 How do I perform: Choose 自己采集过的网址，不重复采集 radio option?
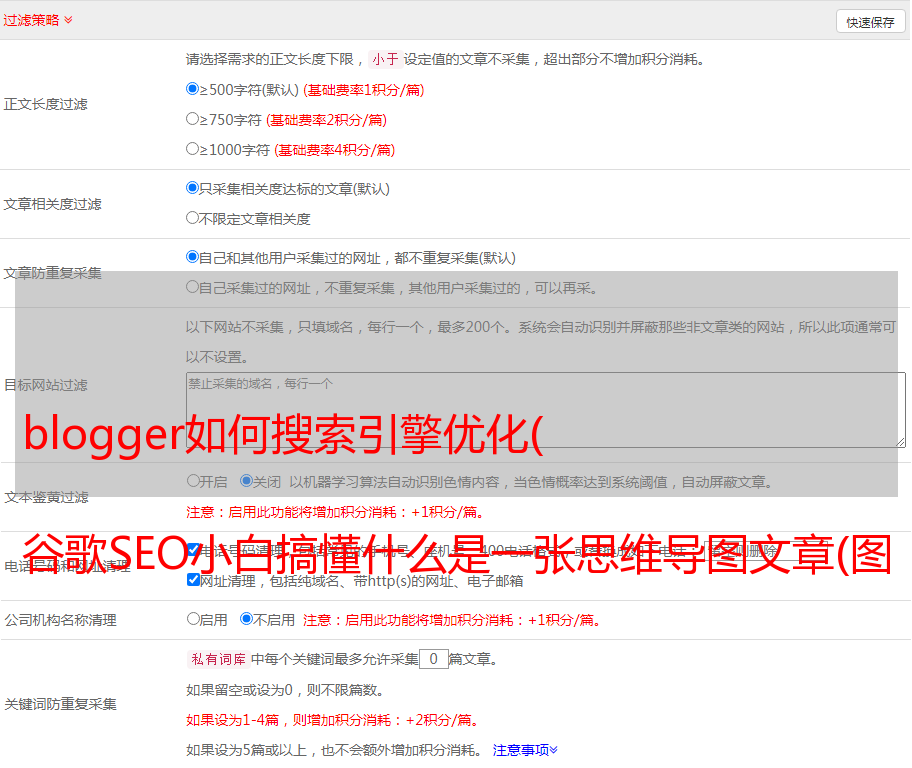192,287
